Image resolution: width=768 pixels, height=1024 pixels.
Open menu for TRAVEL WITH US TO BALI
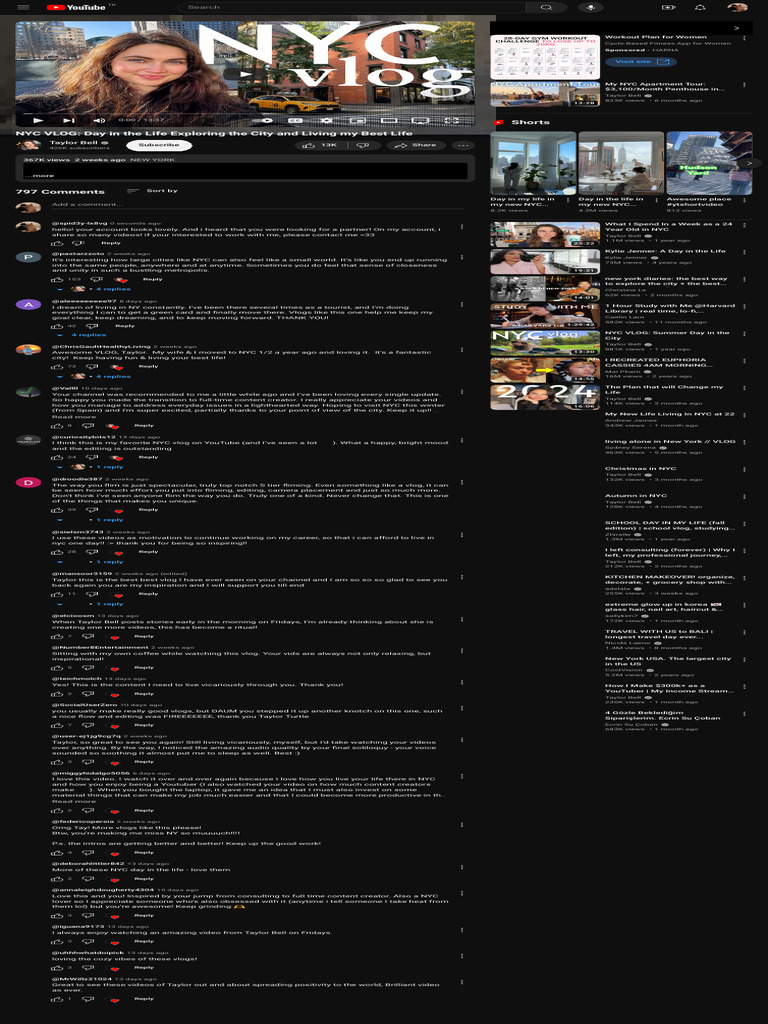[744, 632]
